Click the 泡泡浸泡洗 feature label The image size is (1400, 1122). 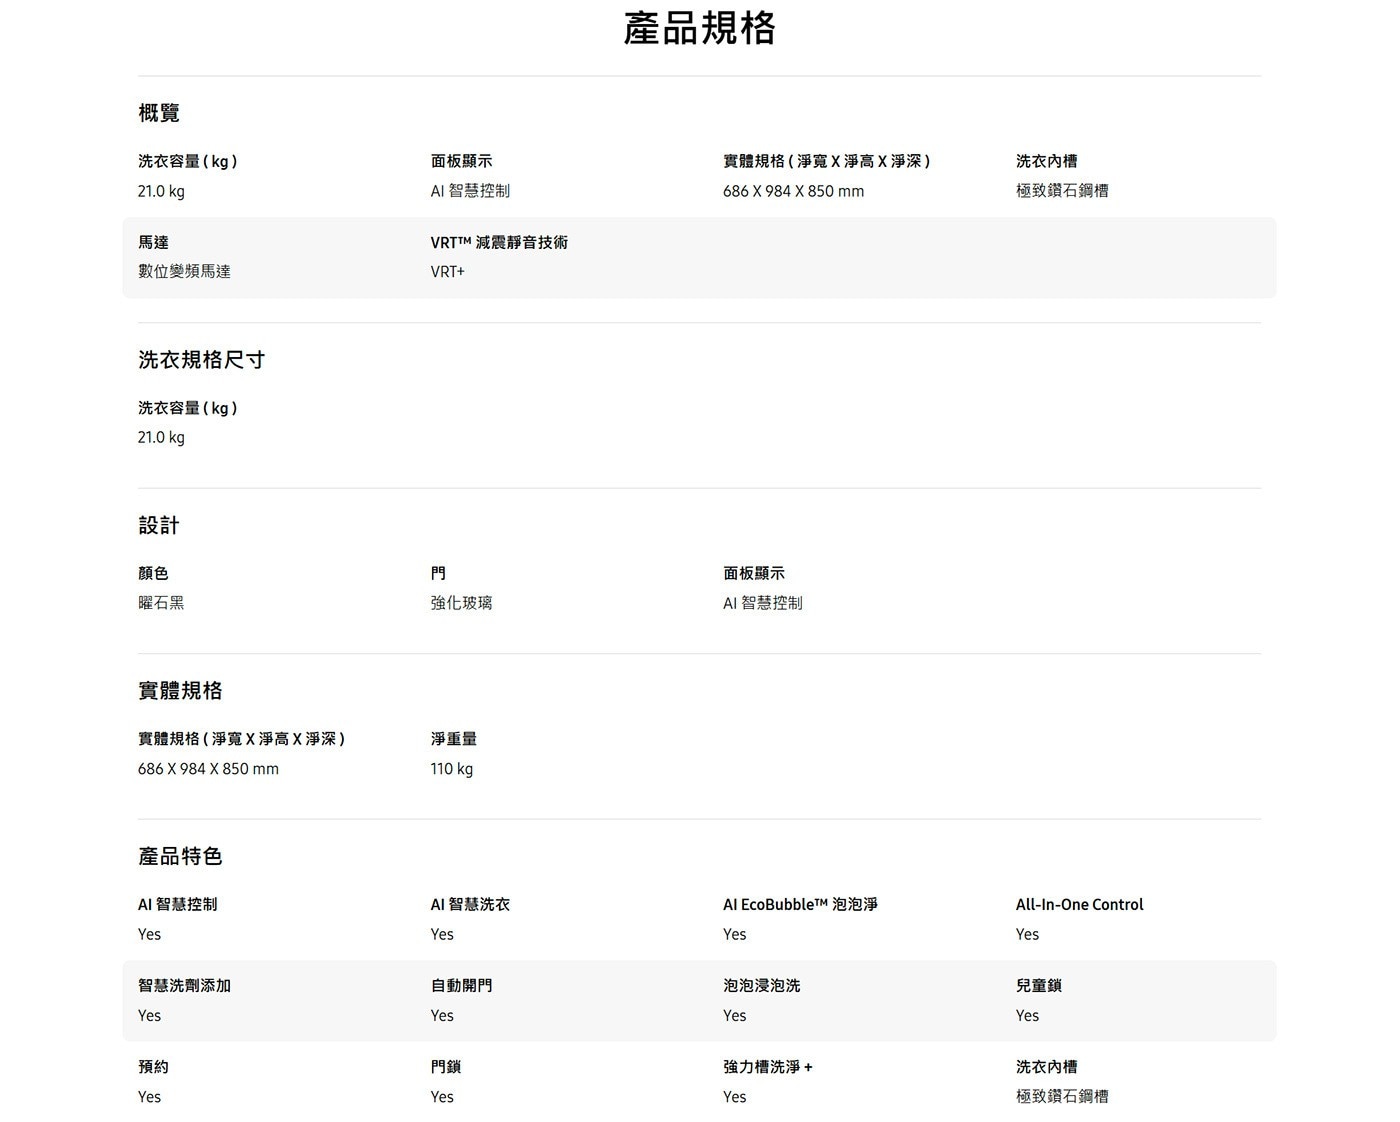pyautogui.click(x=761, y=986)
